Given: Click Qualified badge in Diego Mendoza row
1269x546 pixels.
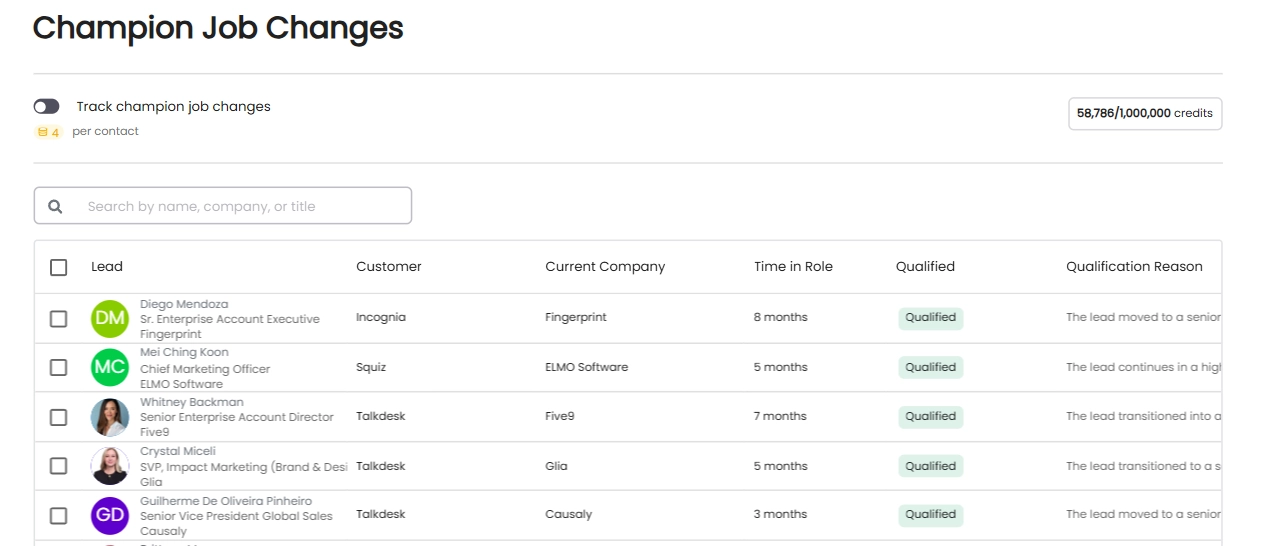Looking at the screenshot, I should tap(931, 318).
